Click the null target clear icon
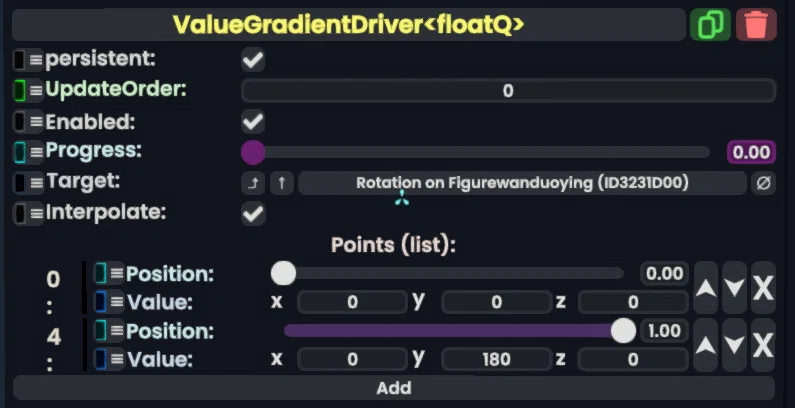 (x=763, y=183)
